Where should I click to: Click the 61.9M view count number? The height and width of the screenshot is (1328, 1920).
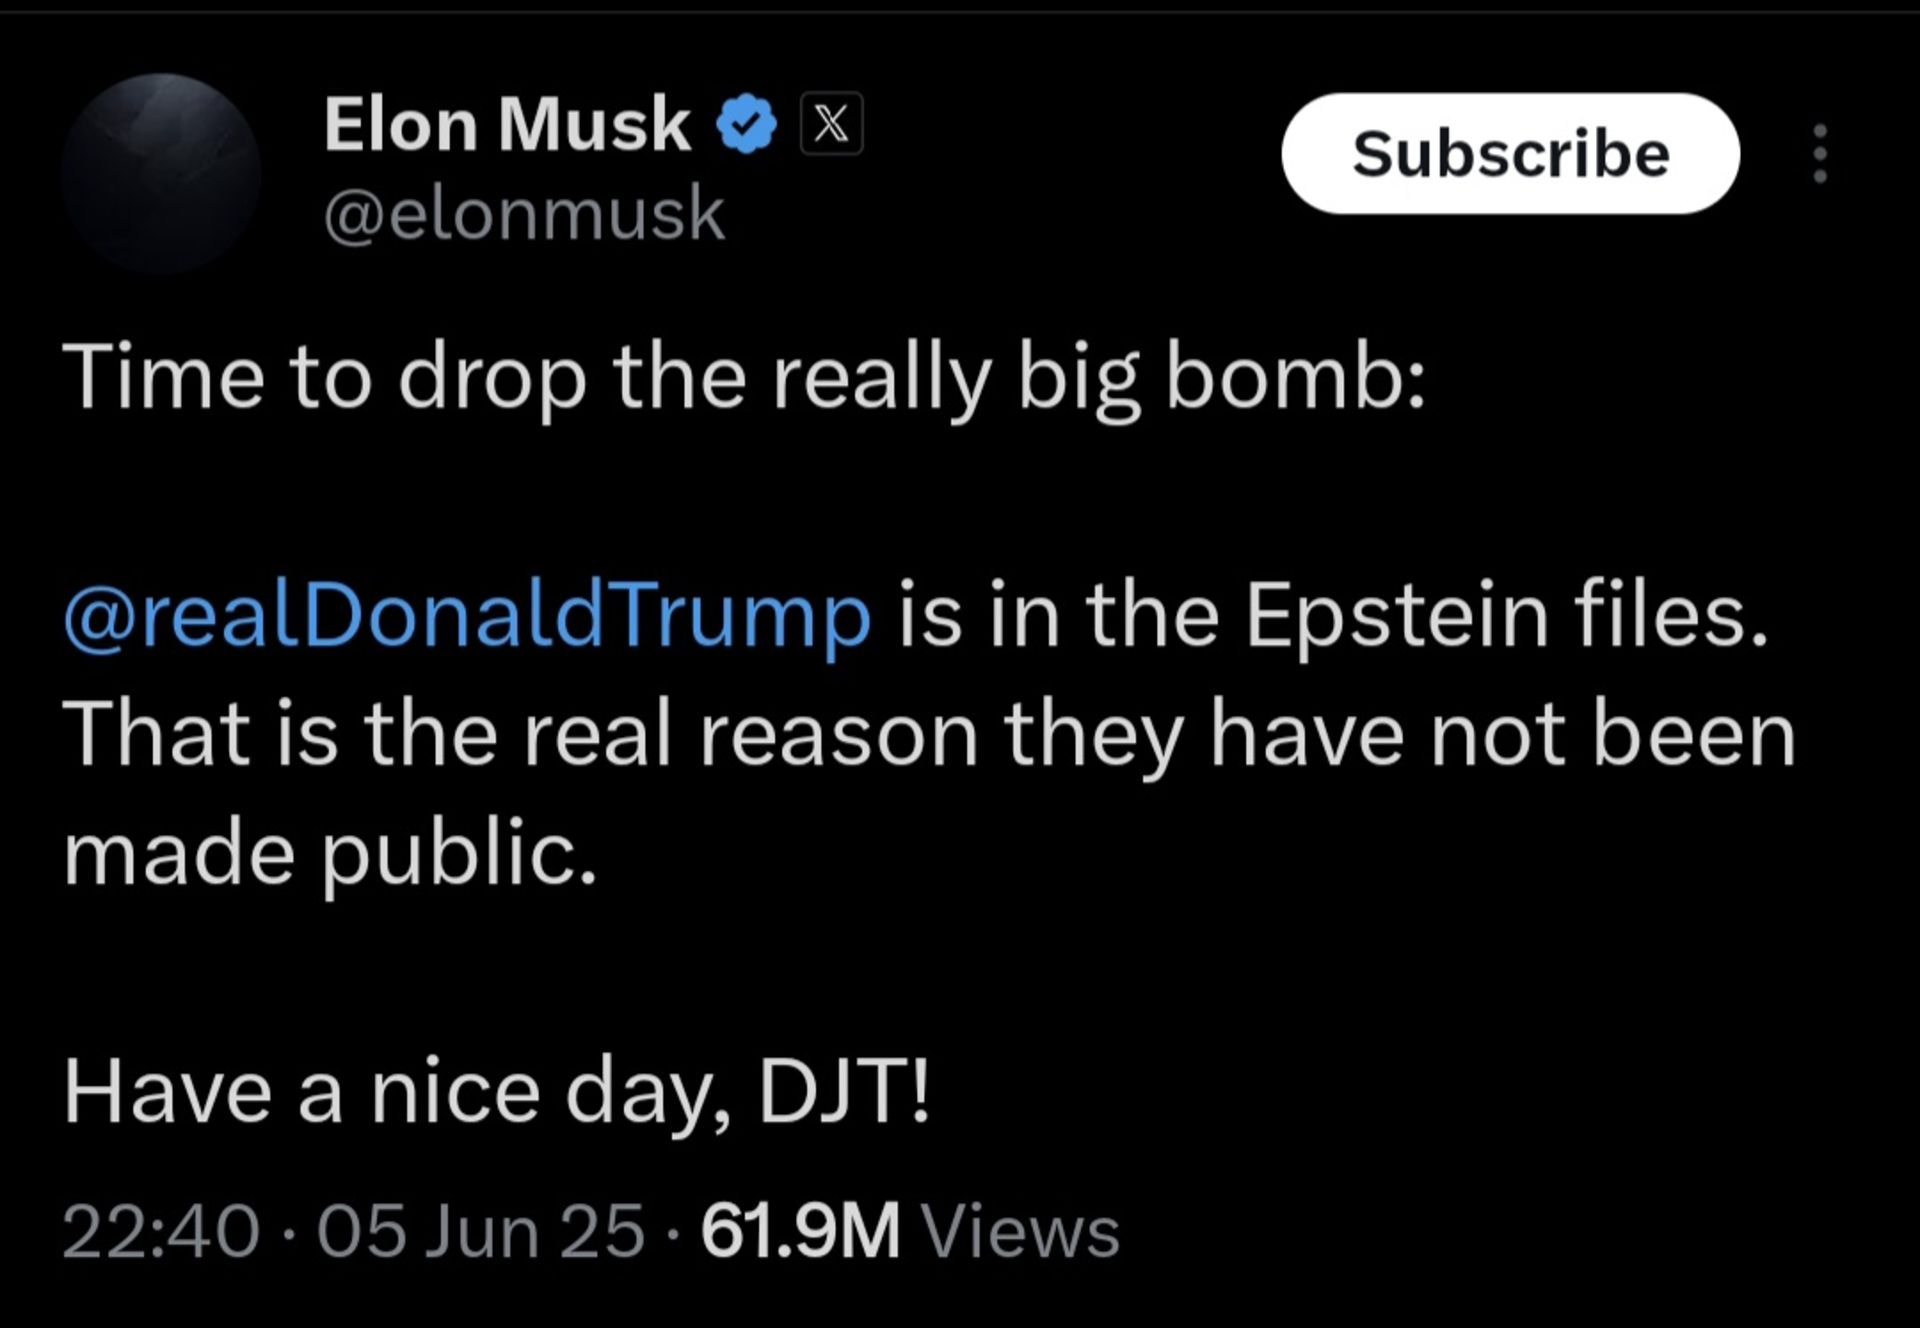pos(800,1230)
